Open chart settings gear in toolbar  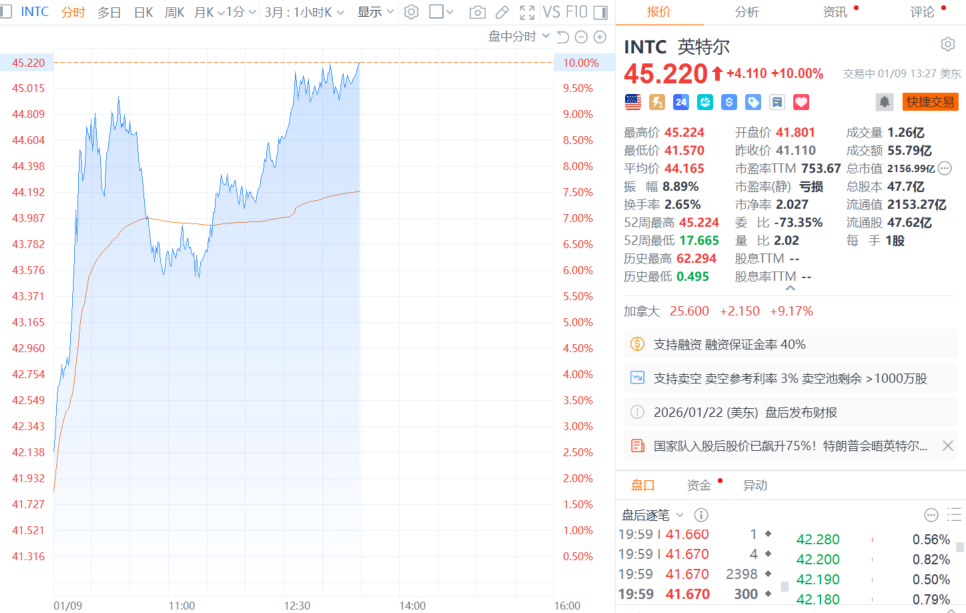click(412, 12)
